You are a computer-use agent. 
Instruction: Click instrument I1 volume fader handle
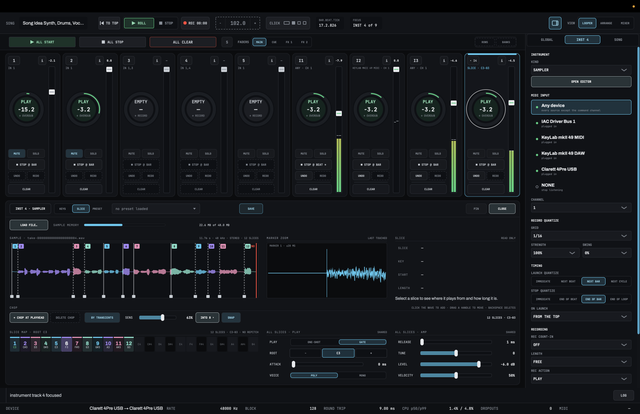(339, 113)
